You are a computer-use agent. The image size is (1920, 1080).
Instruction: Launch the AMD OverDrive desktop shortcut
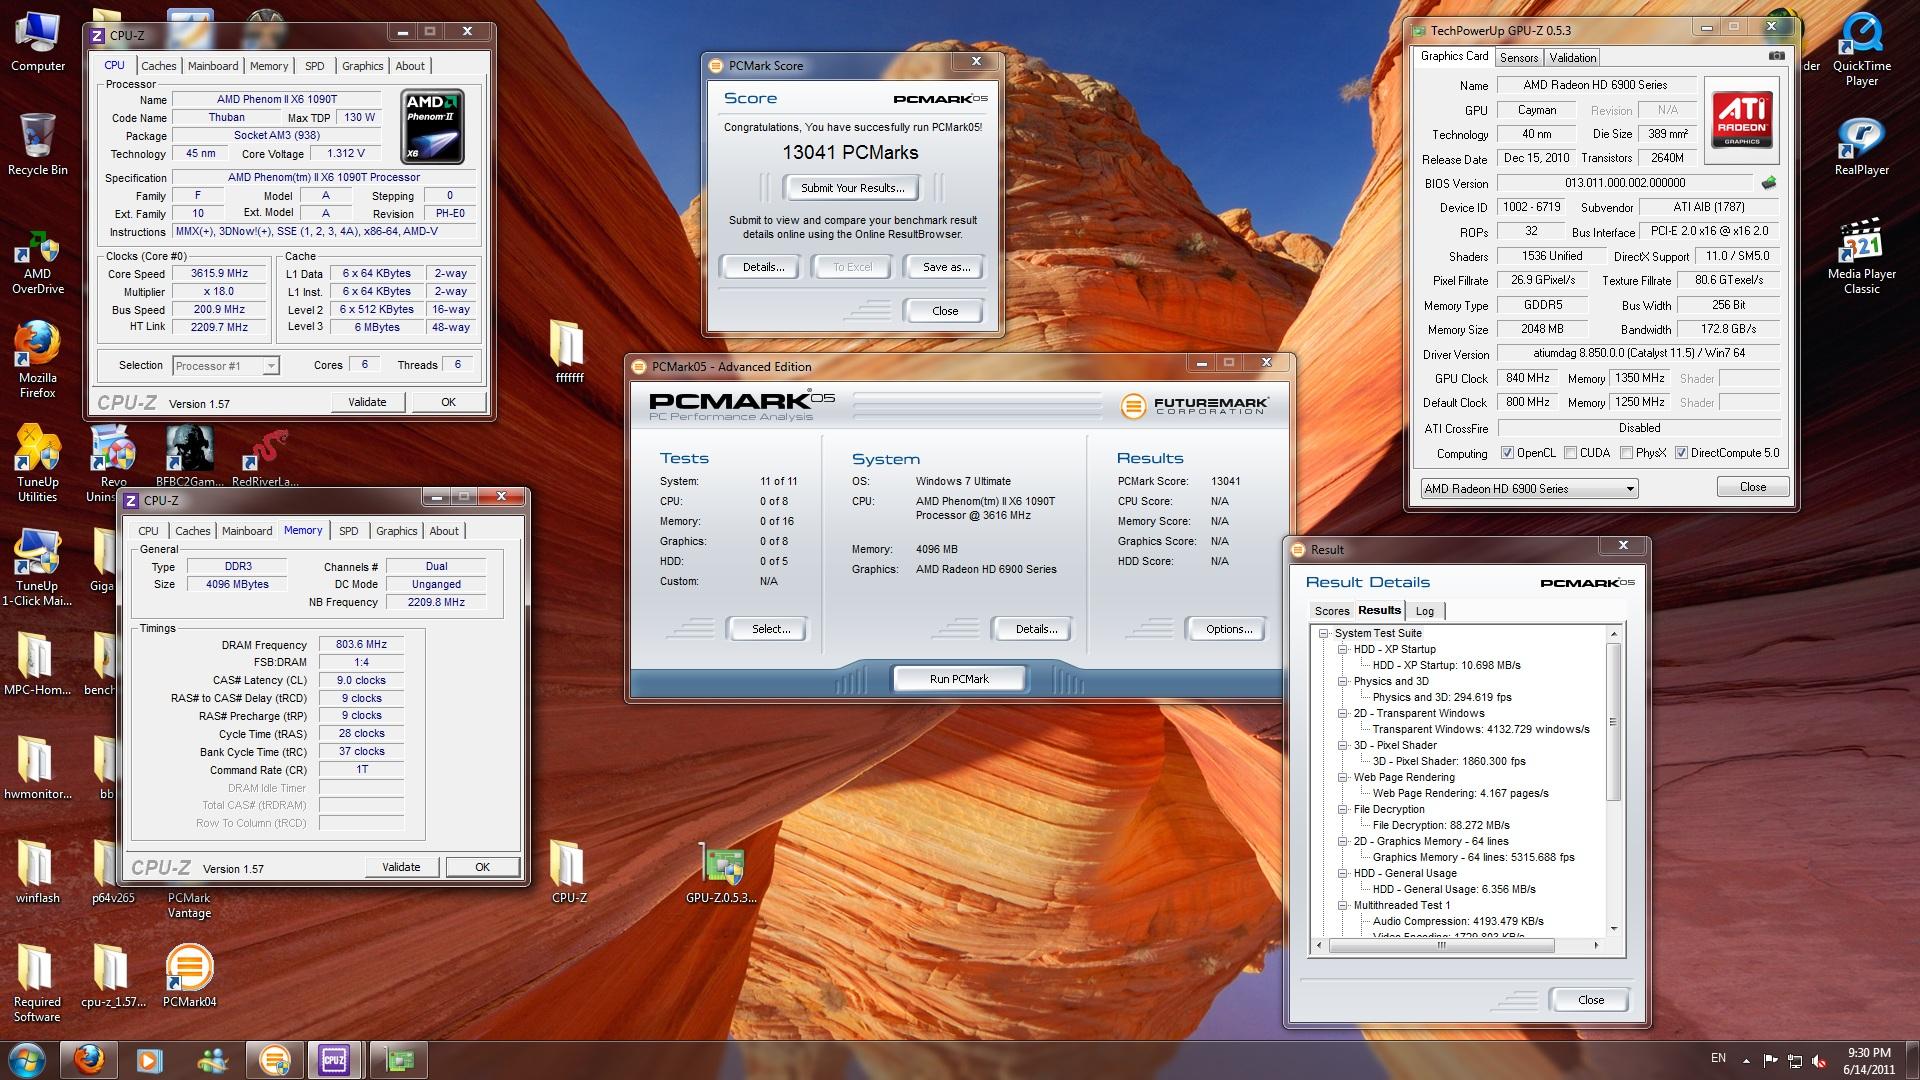(x=38, y=264)
